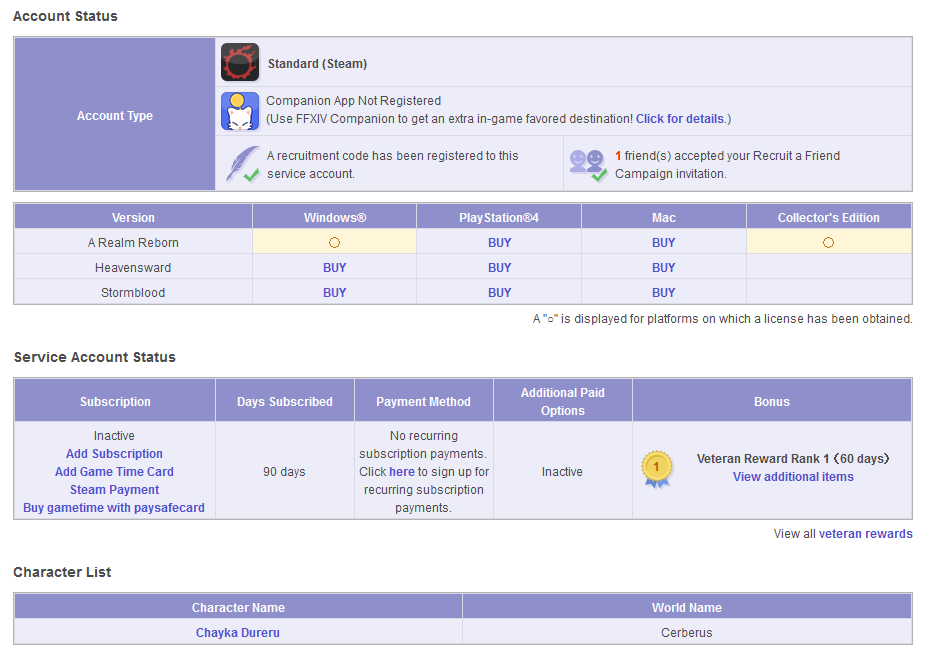The image size is (925, 654).
Task: Select the Steam Payment link
Action: (114, 489)
